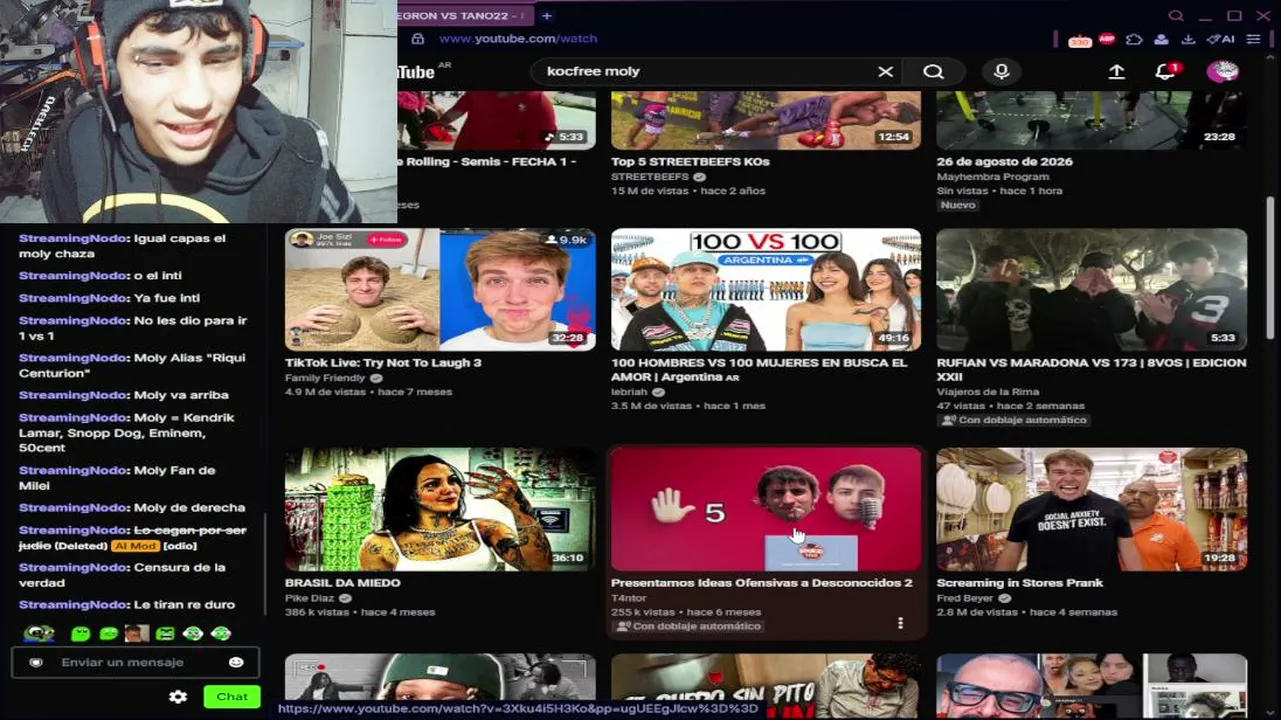Open the Presentamos Ideas Ofensivas thumbnail

click(766, 509)
